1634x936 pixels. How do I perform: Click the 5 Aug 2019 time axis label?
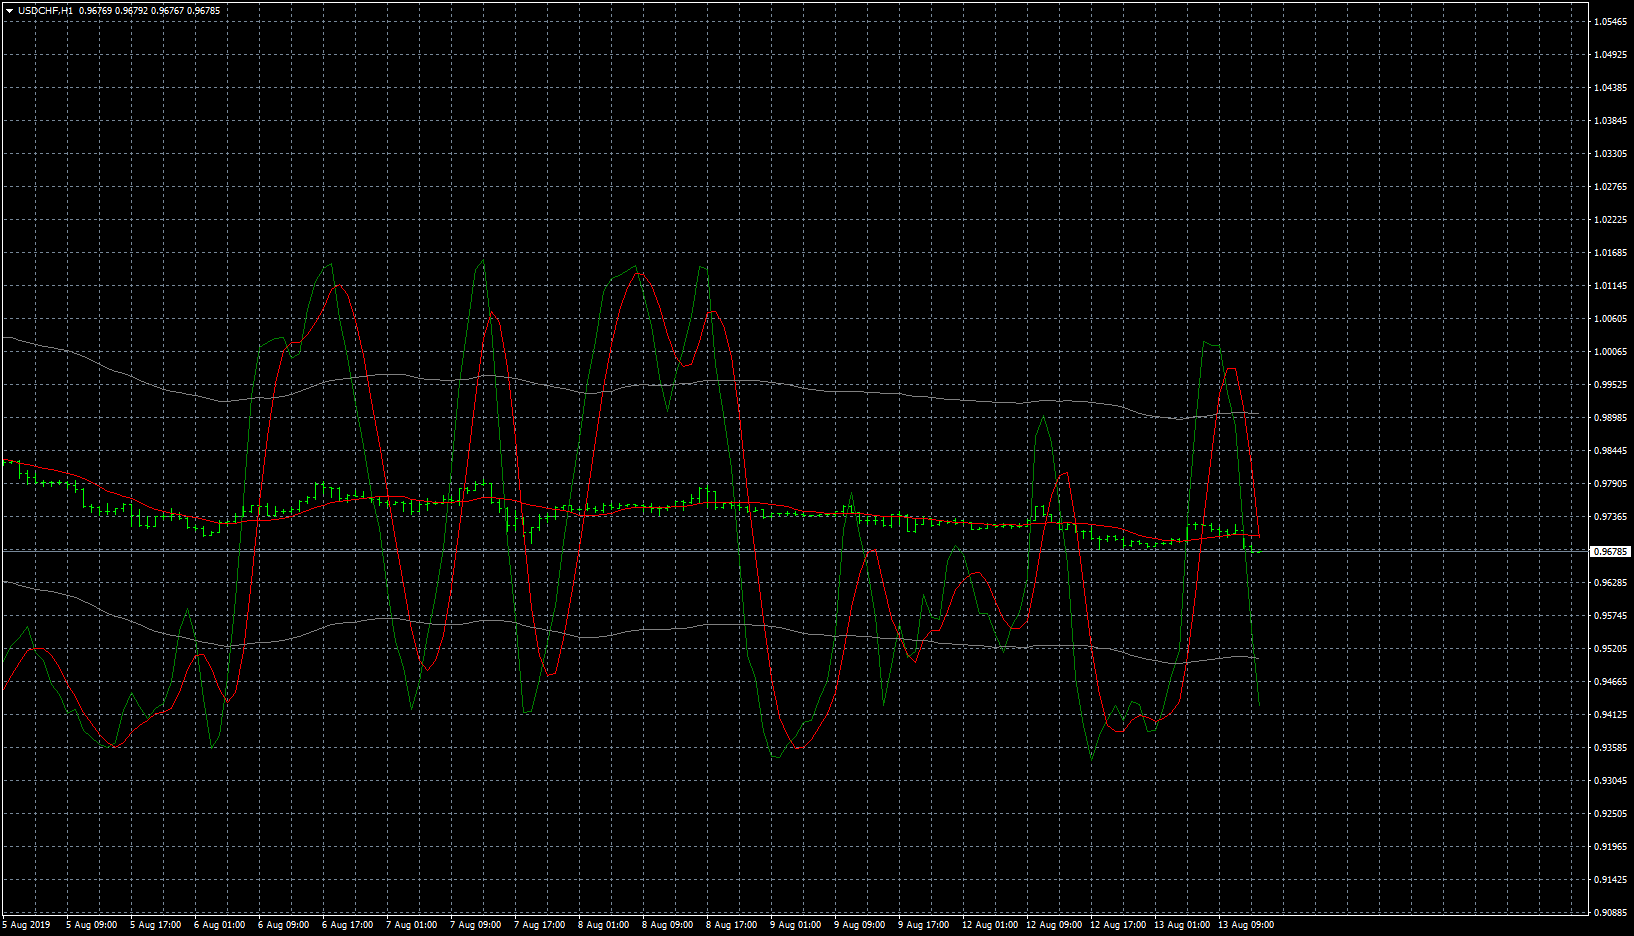coord(26,925)
